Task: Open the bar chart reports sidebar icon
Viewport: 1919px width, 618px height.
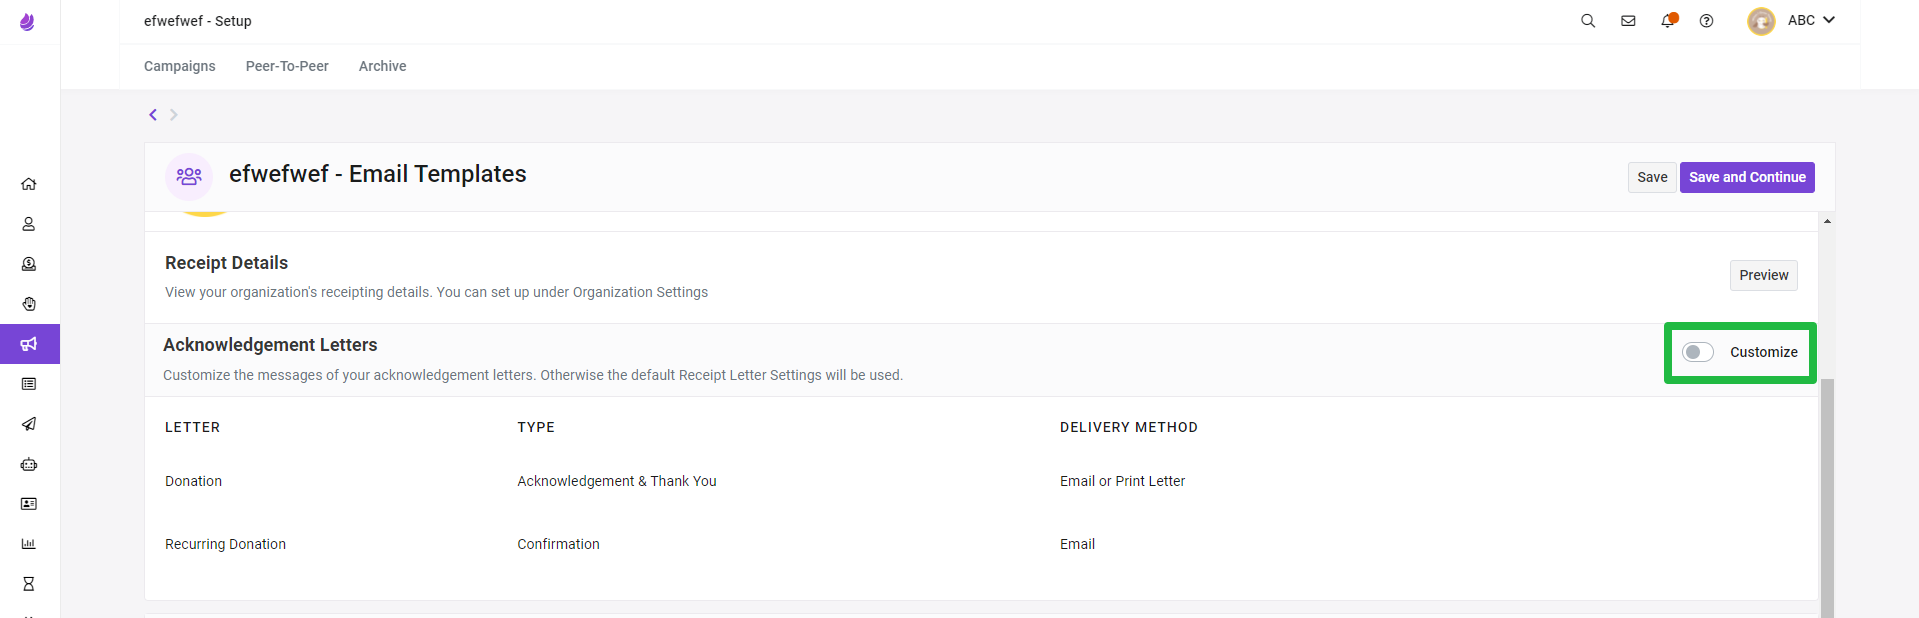Action: tap(29, 544)
